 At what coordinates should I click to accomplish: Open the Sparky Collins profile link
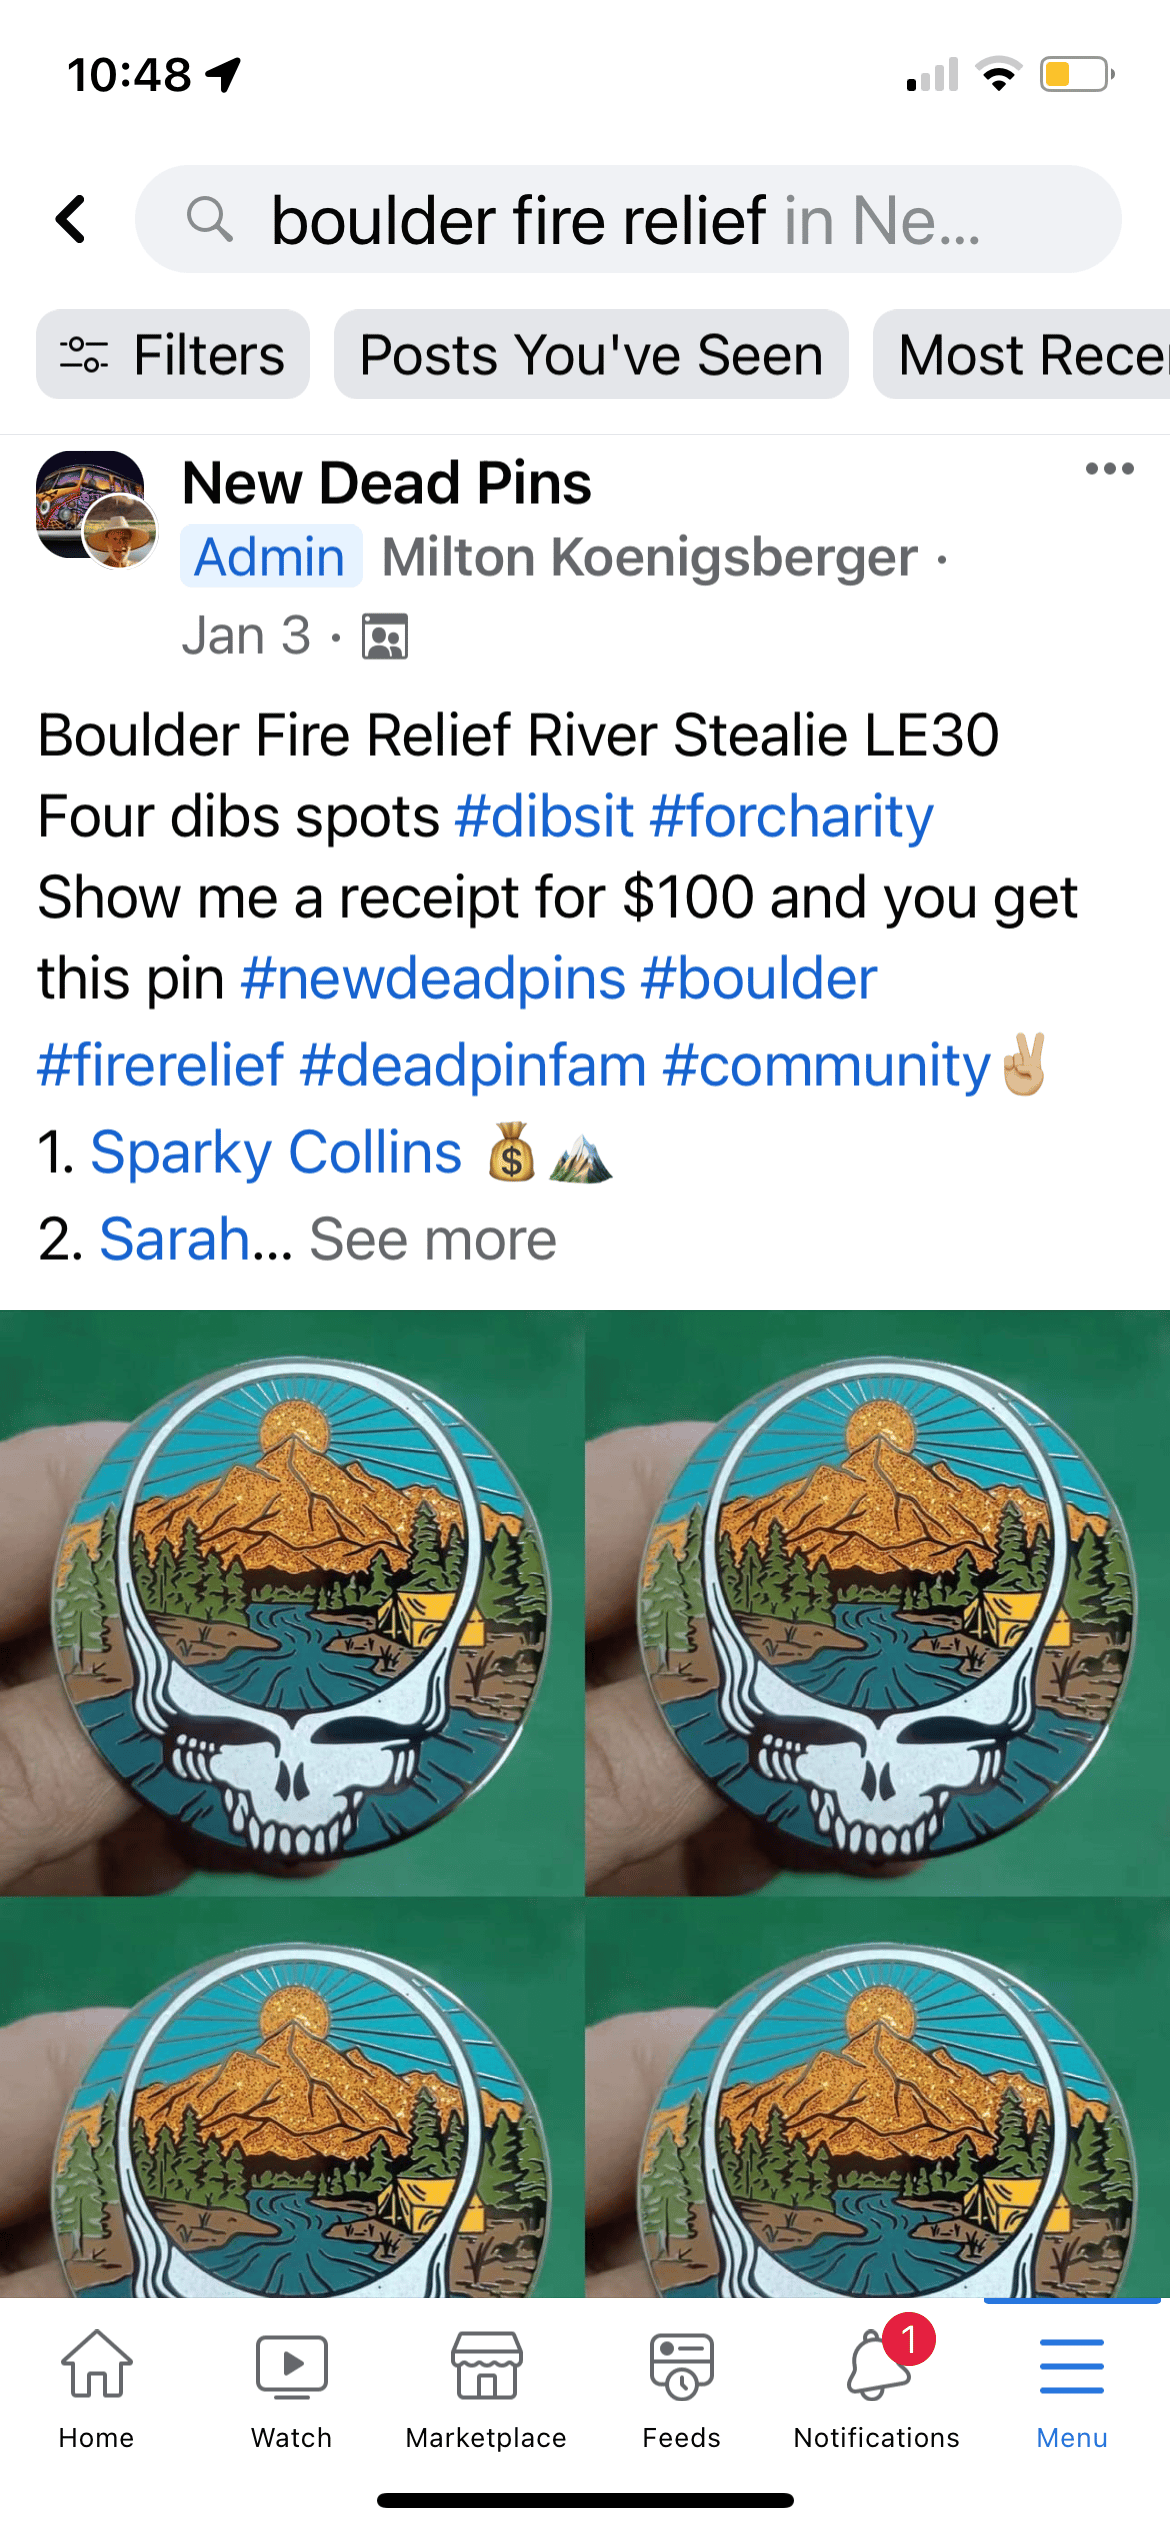[276, 1152]
